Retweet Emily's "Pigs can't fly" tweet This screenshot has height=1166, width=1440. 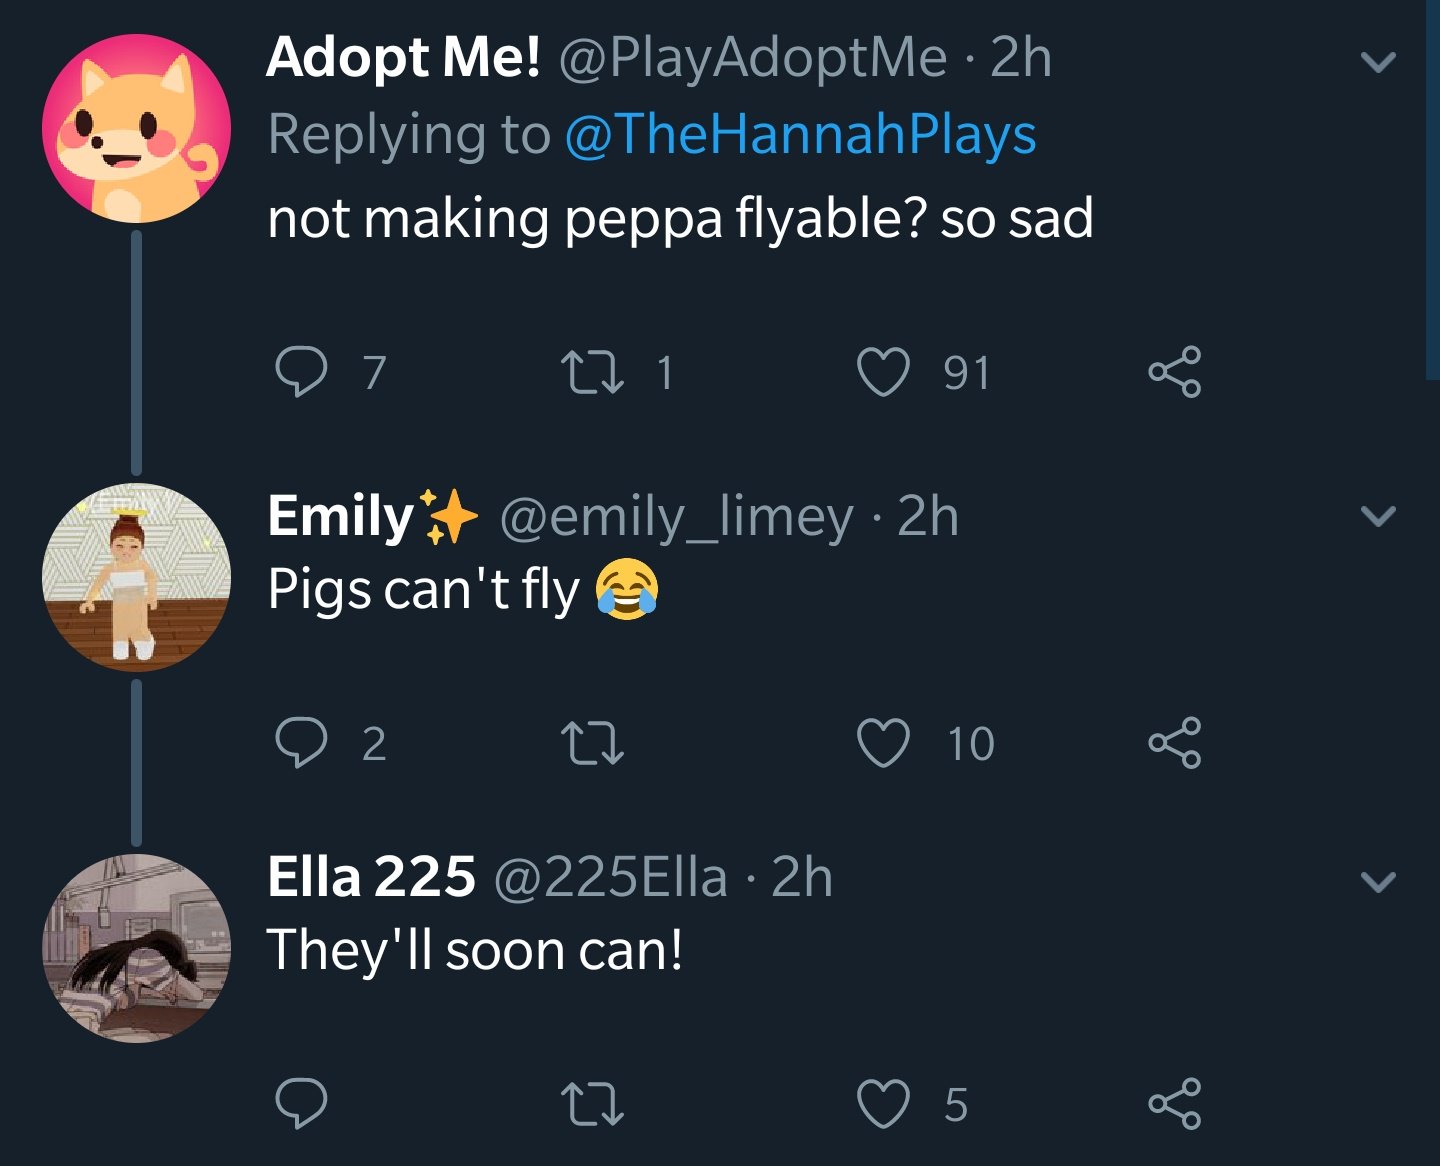point(593,743)
